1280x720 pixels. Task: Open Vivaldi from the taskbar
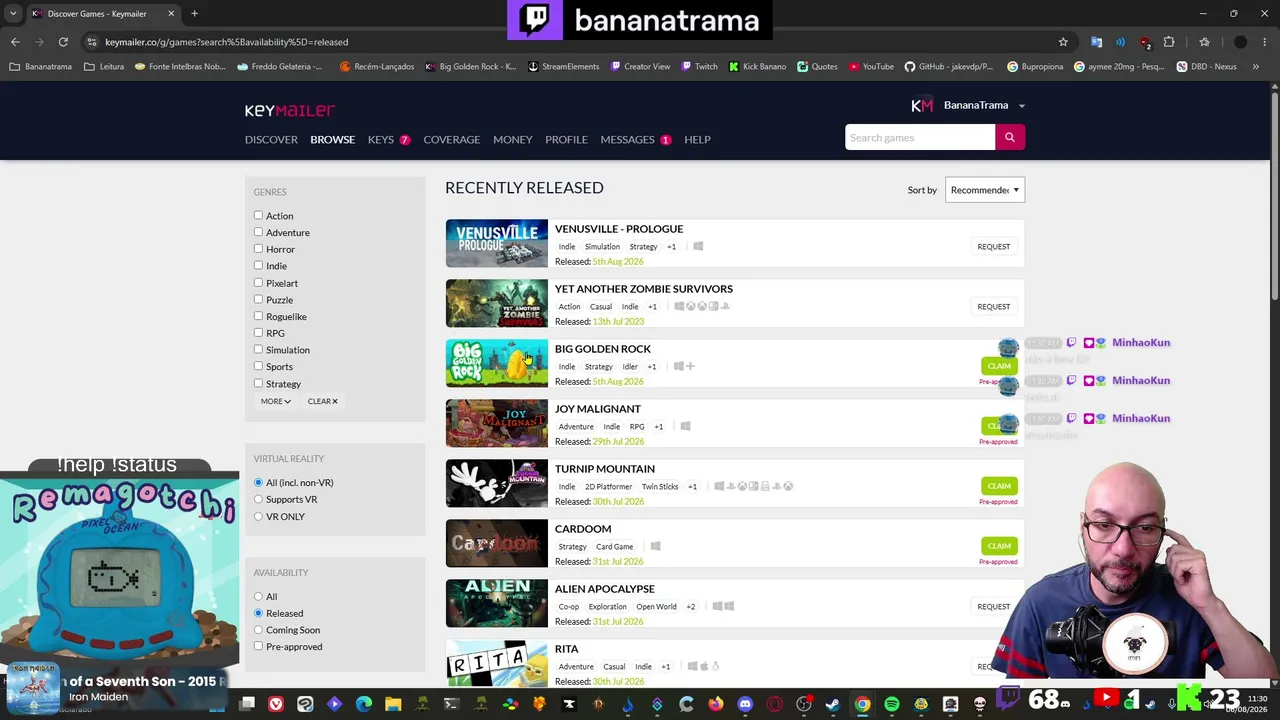pyautogui.click(x=276, y=704)
